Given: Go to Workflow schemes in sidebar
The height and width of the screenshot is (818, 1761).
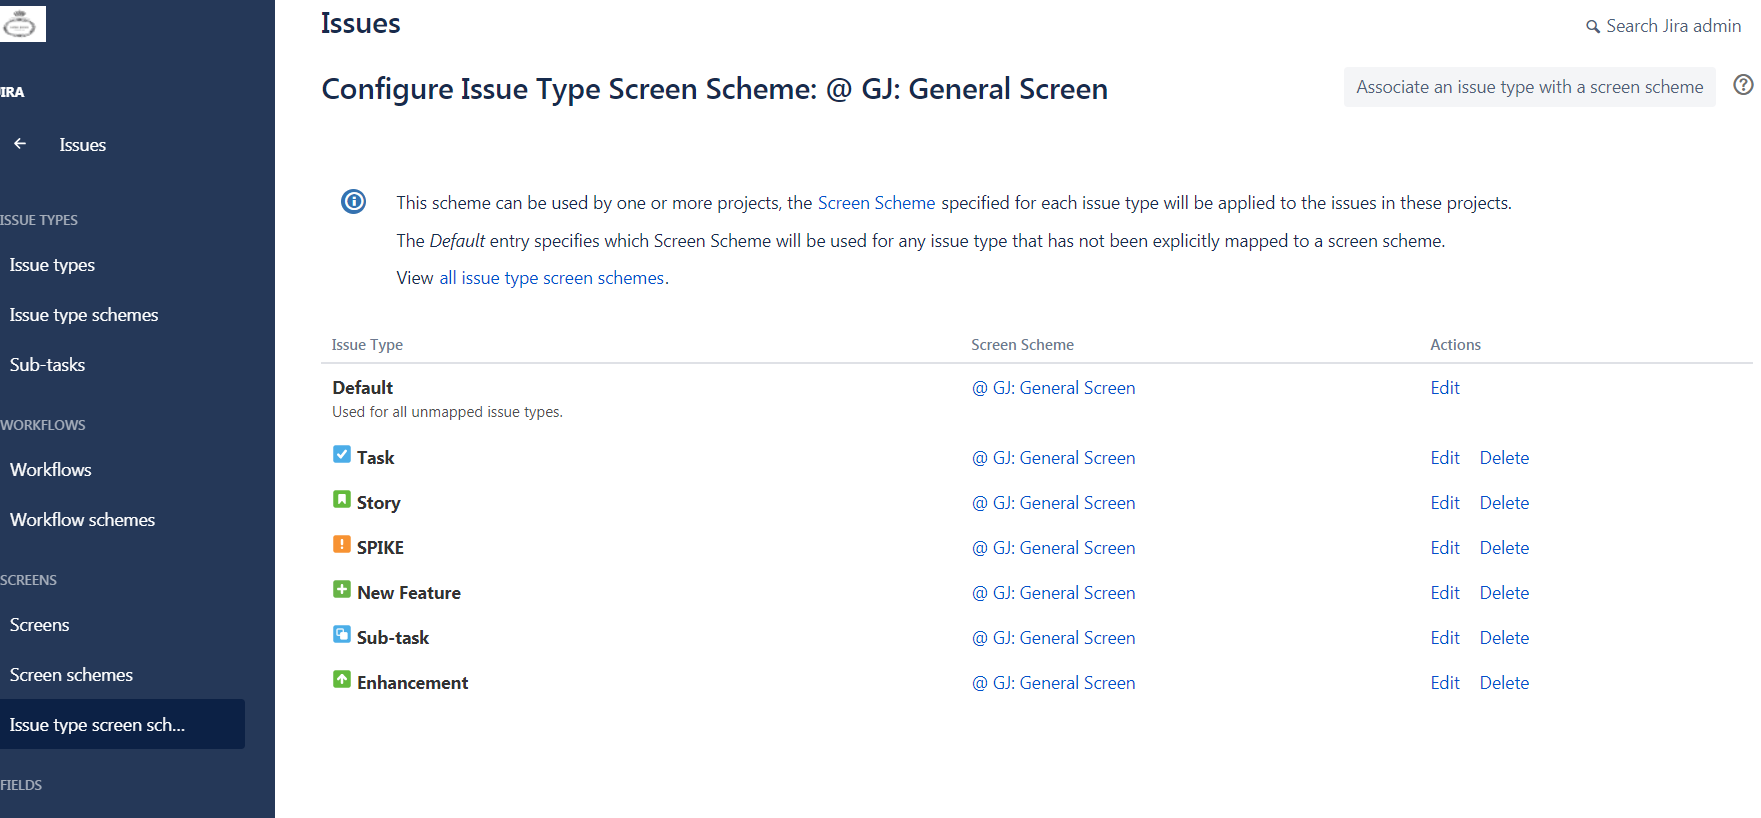Looking at the screenshot, I should pos(82,520).
